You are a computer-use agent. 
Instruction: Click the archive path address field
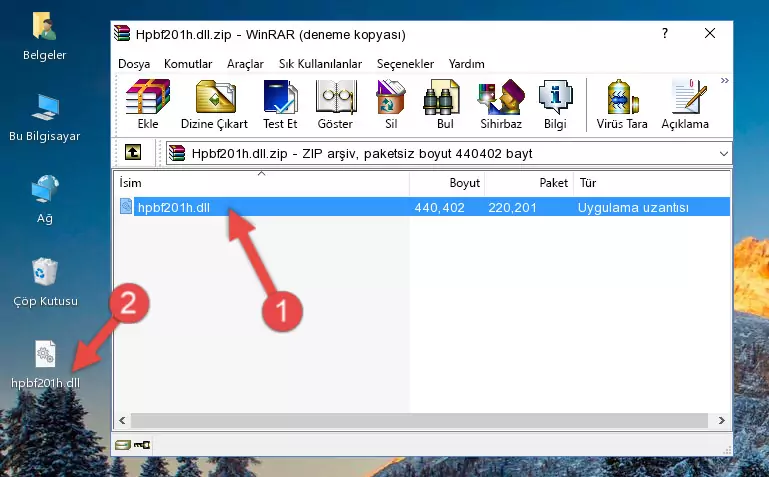[x=449, y=153]
